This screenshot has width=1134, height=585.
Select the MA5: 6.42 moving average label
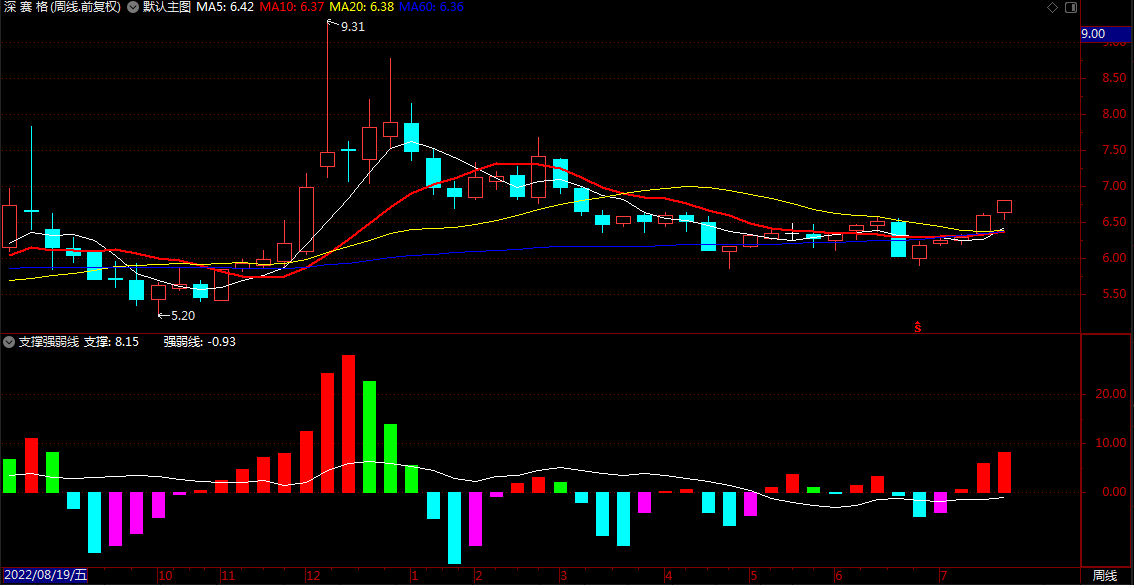click(x=225, y=7)
